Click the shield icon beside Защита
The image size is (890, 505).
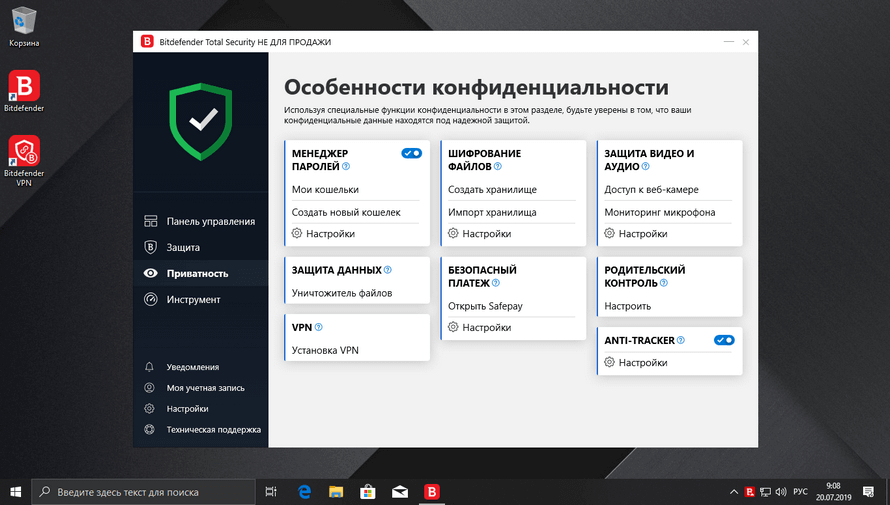point(150,247)
